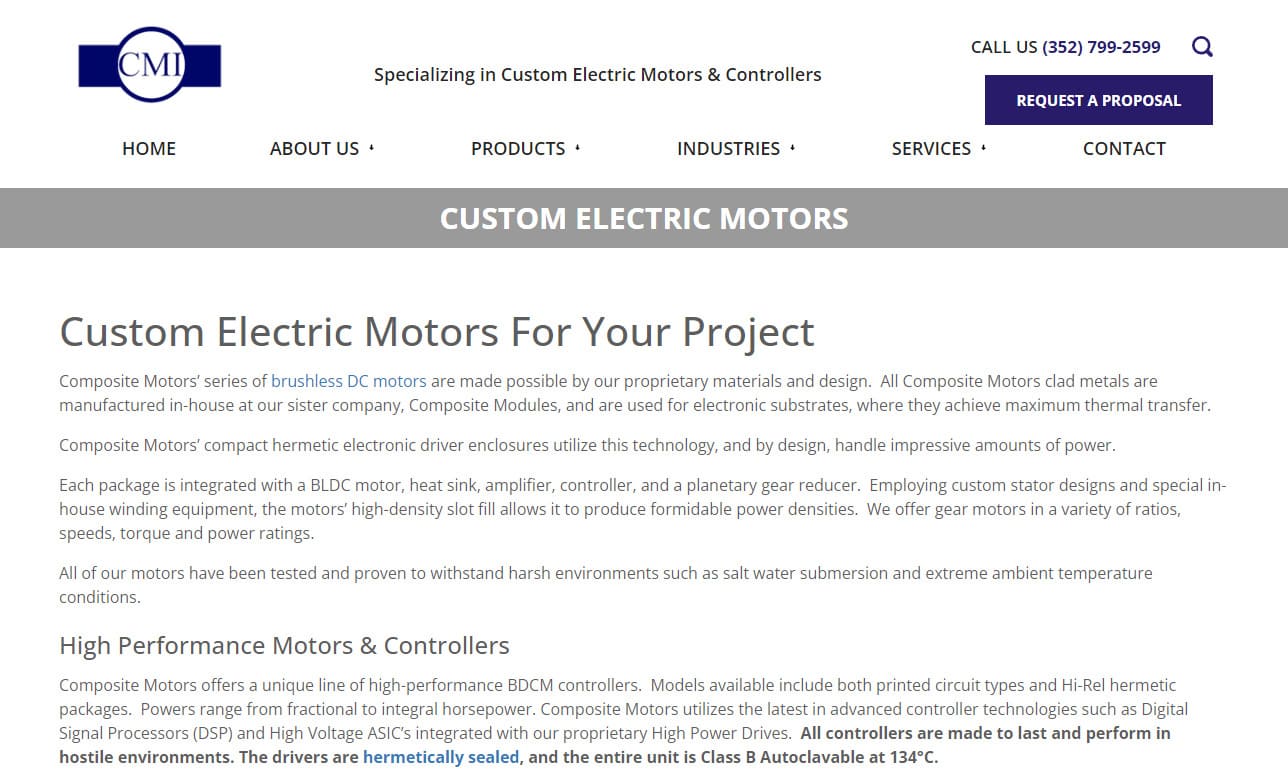The height and width of the screenshot is (772, 1288).
Task: Open the site search magnifier icon
Action: (1201, 46)
